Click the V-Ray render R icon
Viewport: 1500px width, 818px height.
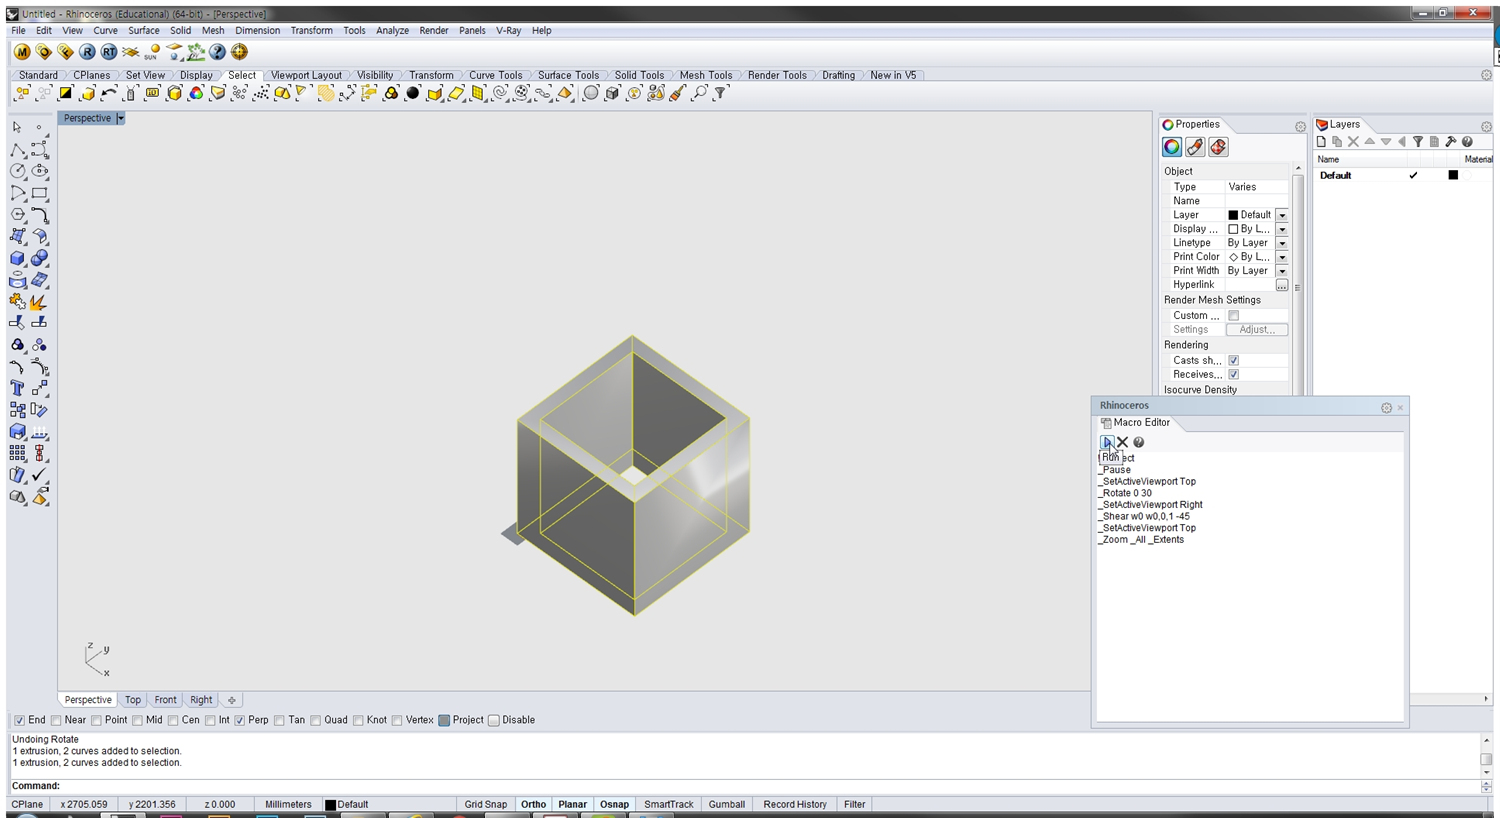(x=87, y=52)
